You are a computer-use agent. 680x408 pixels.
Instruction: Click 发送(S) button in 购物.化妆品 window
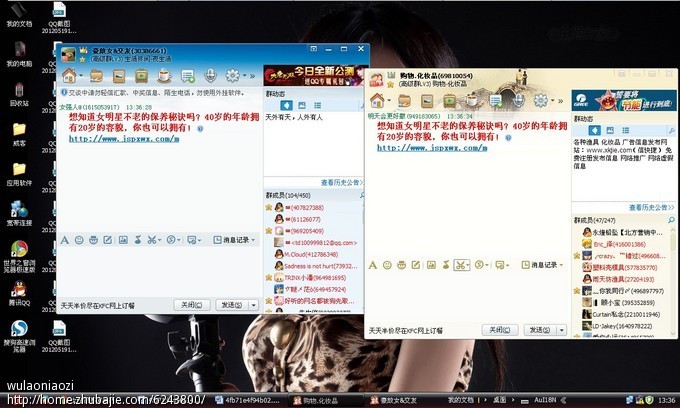point(540,330)
